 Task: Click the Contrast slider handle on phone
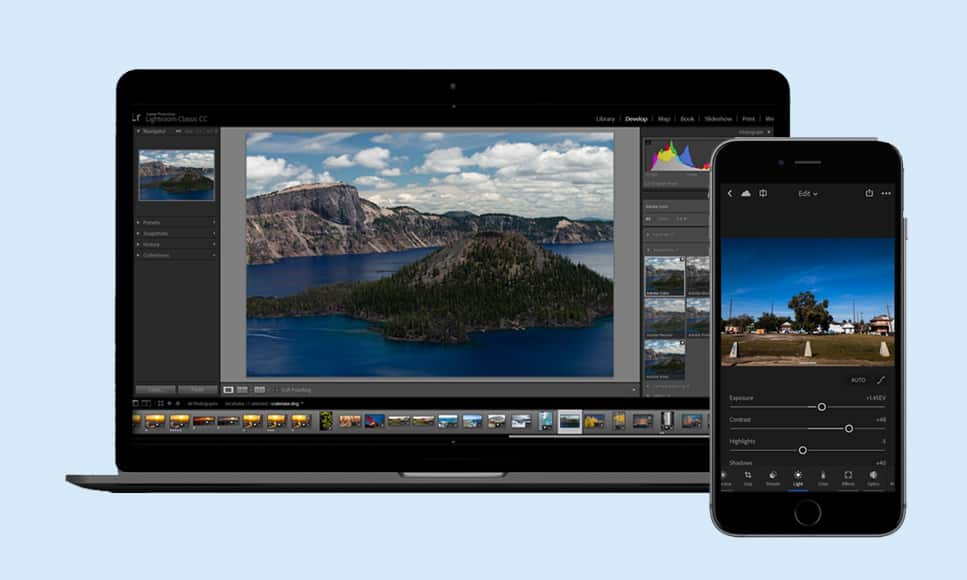[x=849, y=428]
